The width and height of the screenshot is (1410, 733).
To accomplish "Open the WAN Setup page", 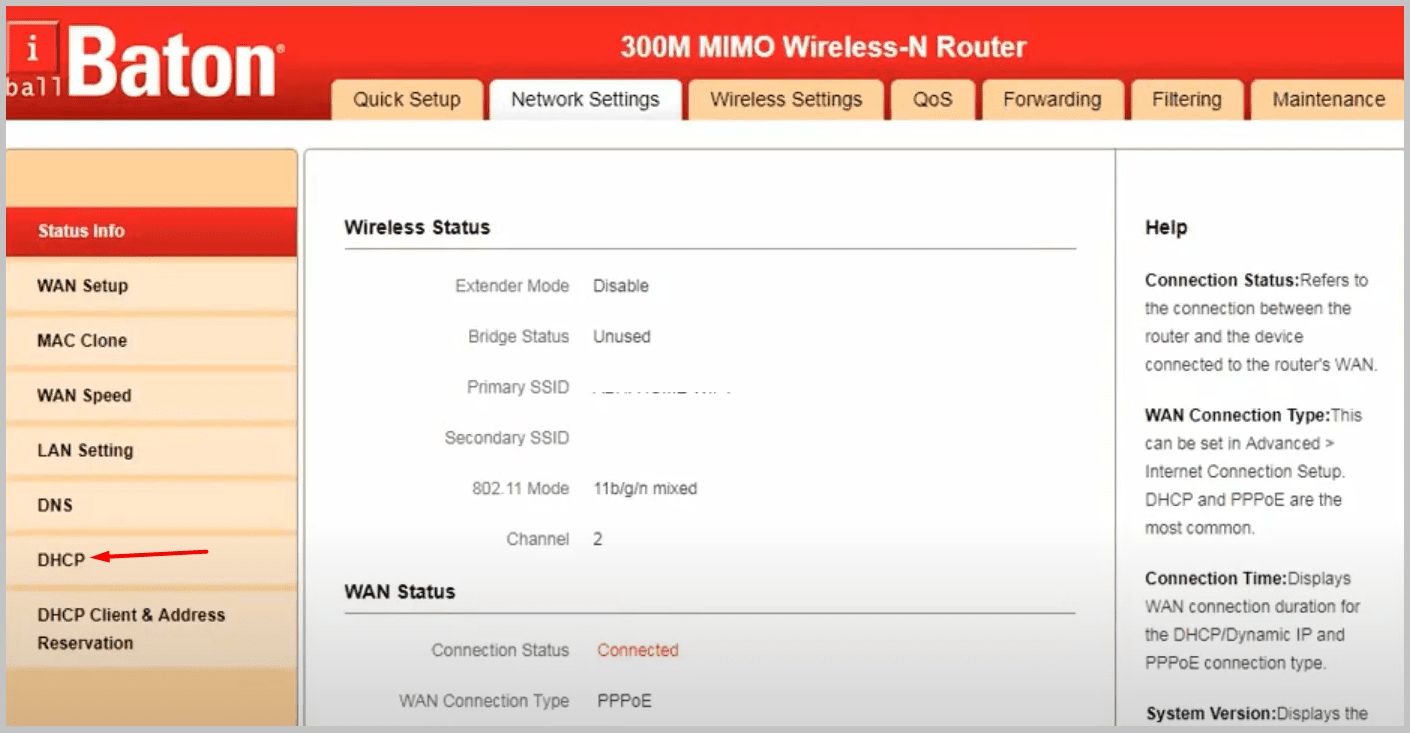I will [82, 286].
